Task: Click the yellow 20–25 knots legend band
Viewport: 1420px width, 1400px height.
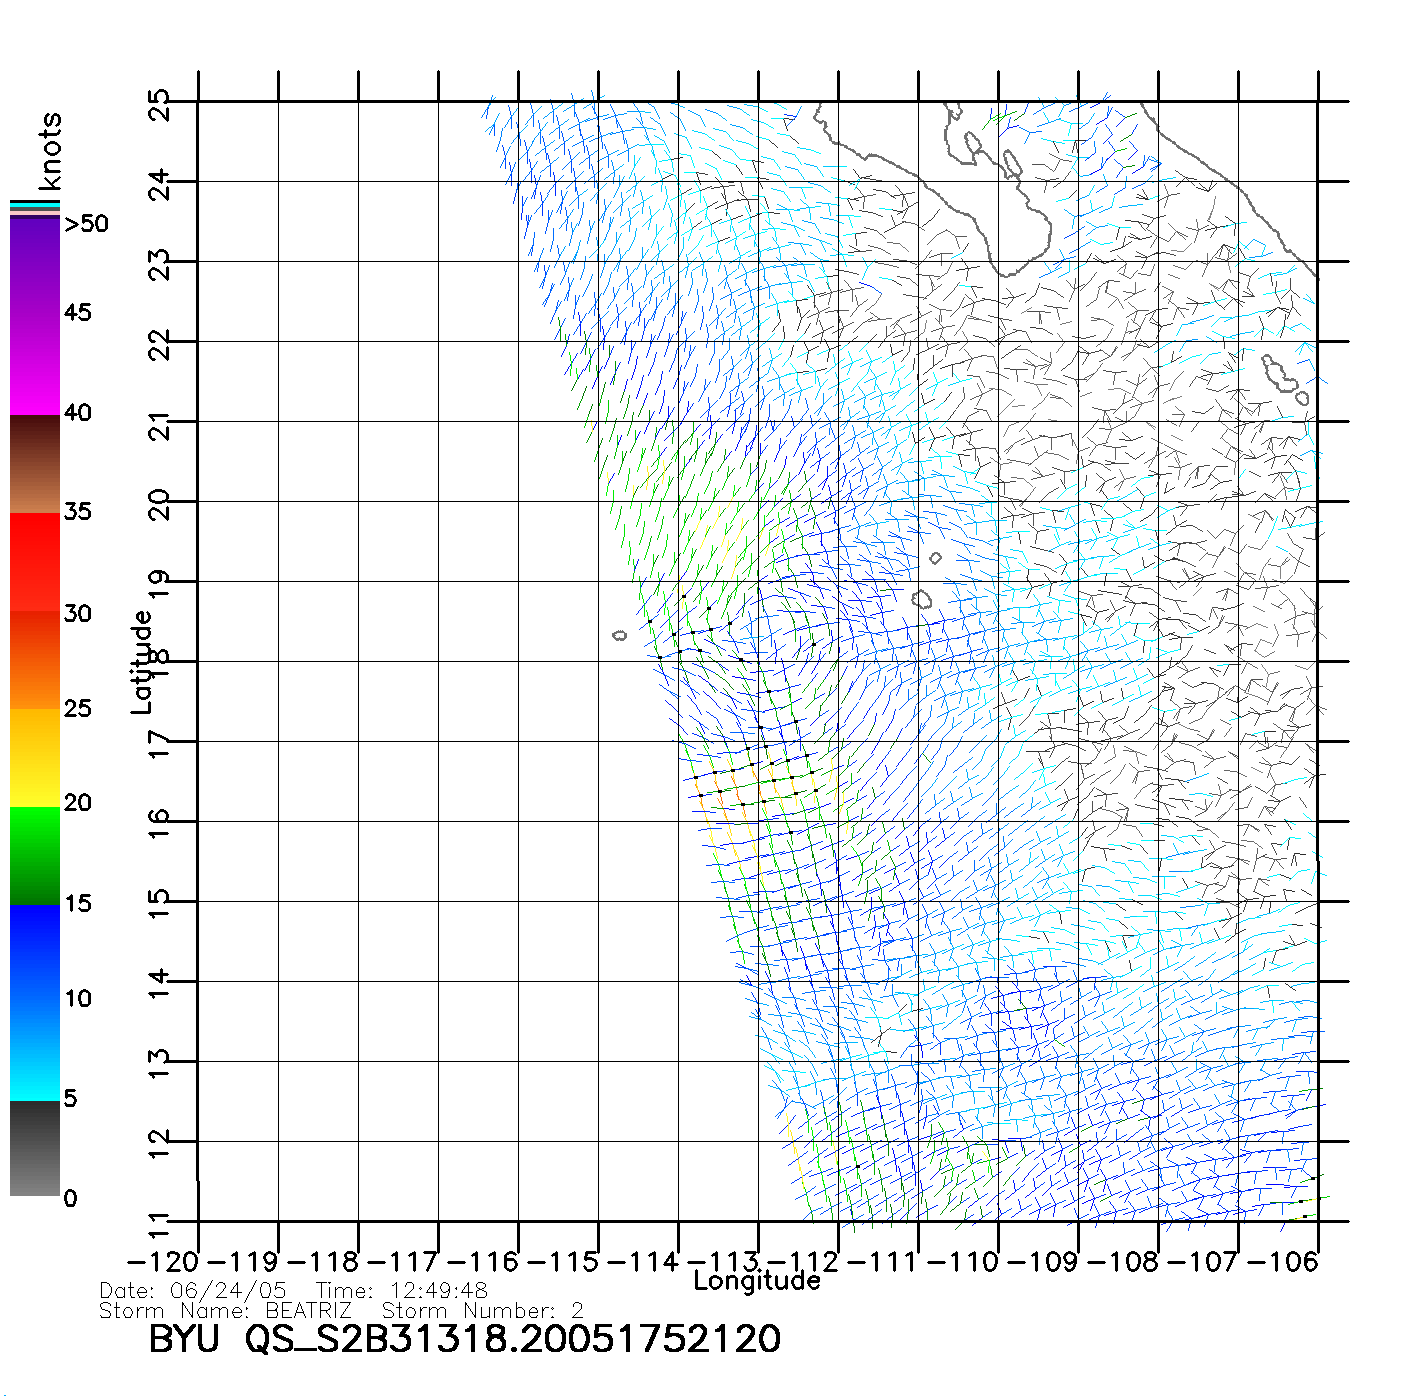Action: [x=35, y=757]
